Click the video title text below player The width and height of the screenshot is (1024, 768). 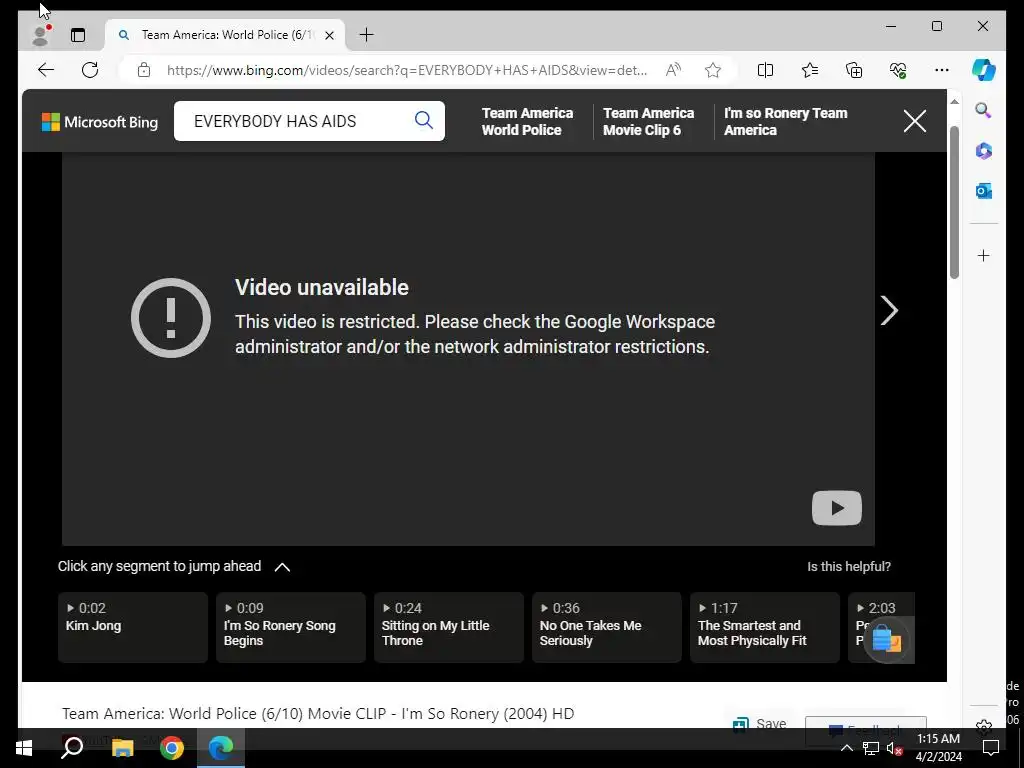click(x=318, y=714)
